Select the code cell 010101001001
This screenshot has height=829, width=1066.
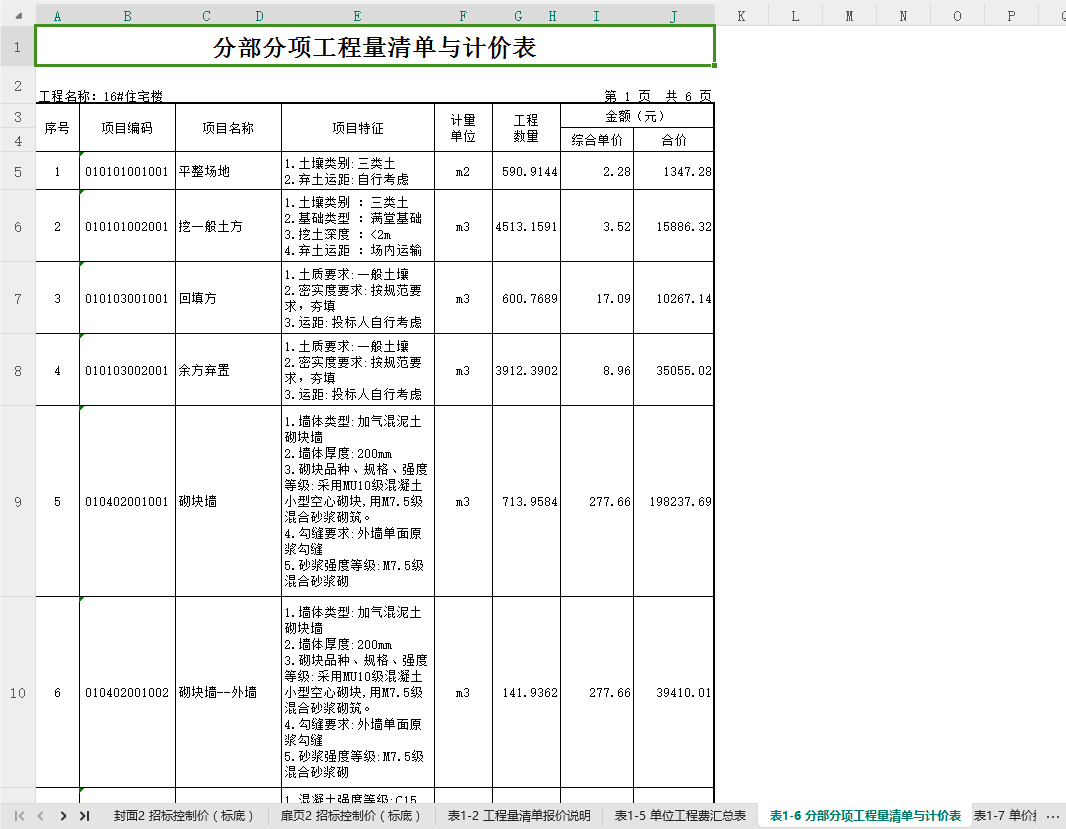coord(127,171)
